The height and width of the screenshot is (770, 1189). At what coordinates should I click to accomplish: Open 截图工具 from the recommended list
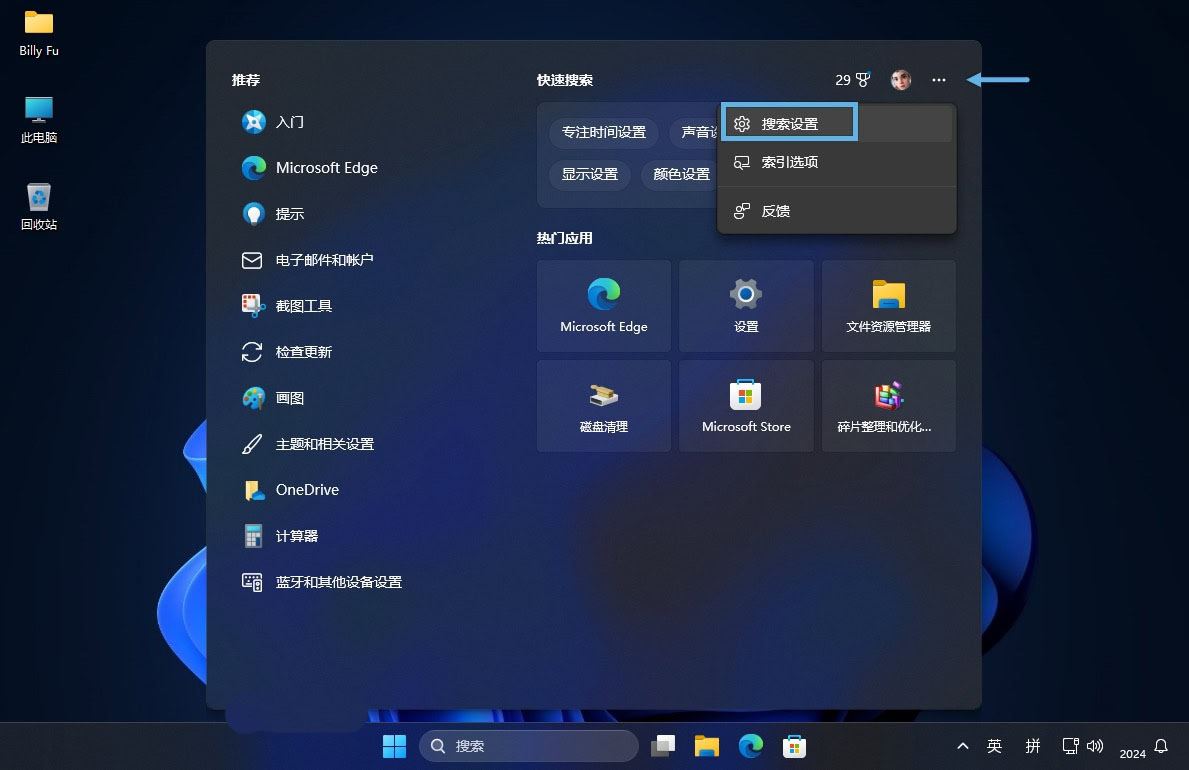click(x=304, y=305)
